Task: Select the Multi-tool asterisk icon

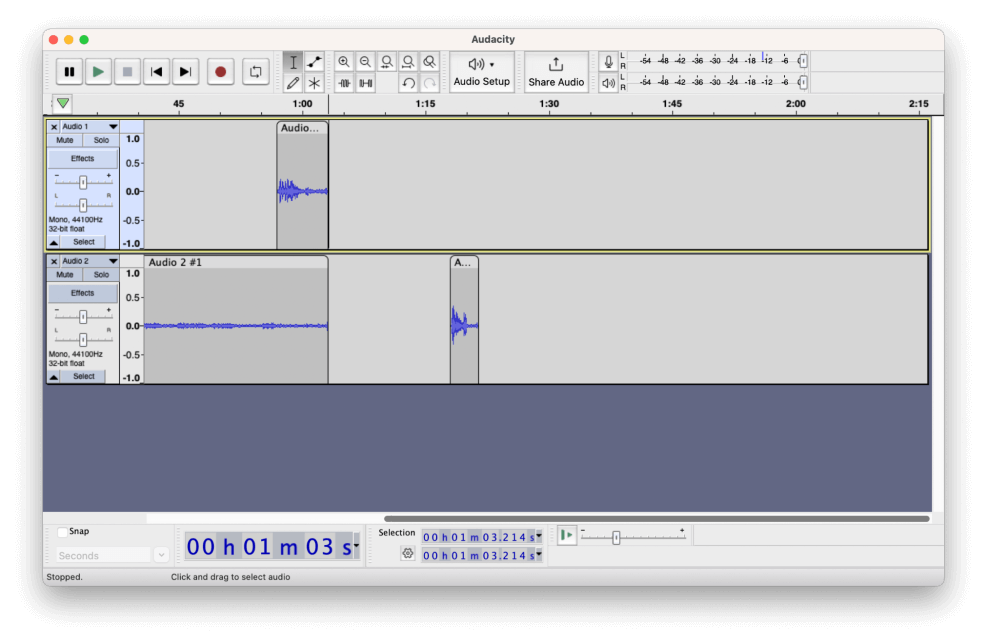Action: [x=314, y=83]
